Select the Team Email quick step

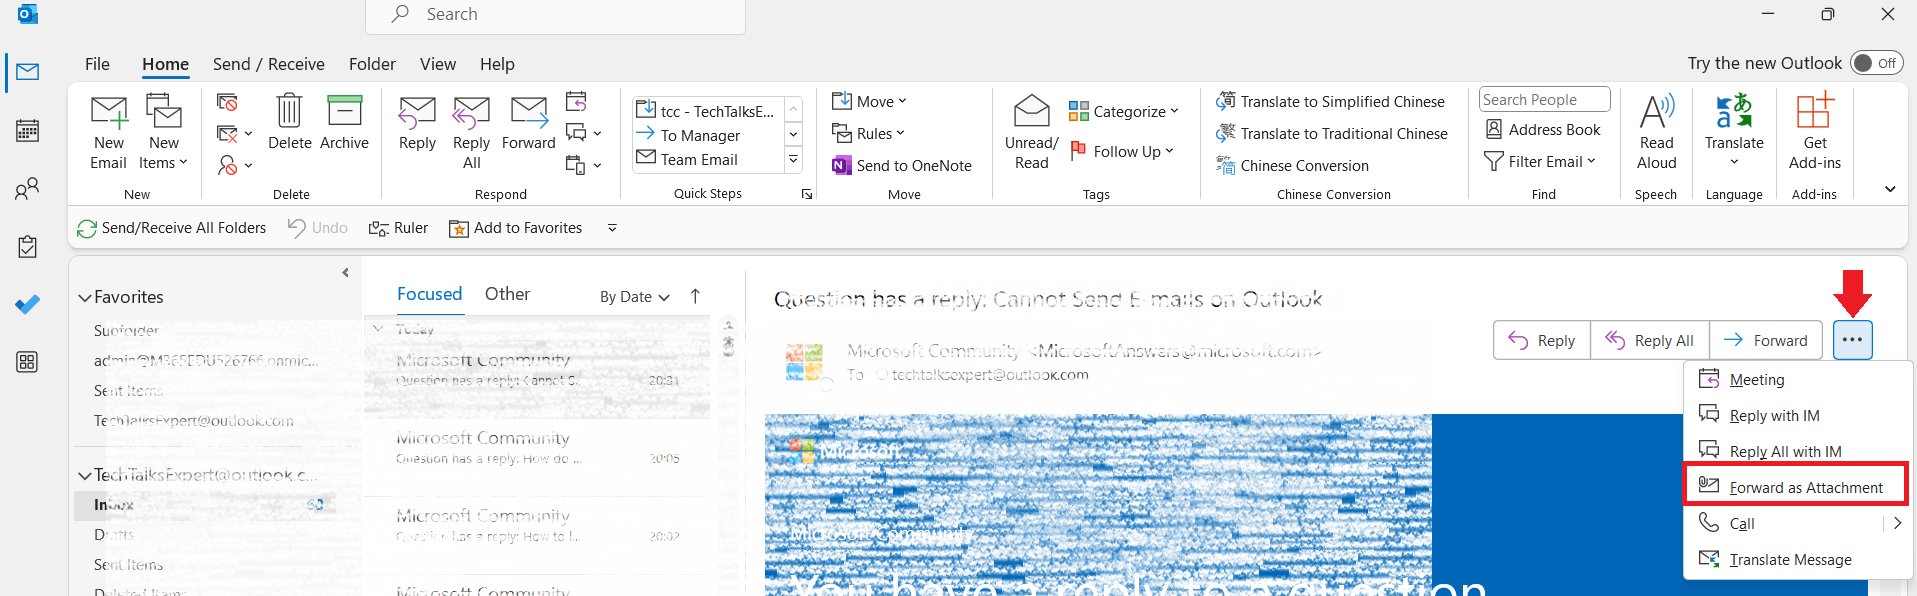(x=709, y=159)
